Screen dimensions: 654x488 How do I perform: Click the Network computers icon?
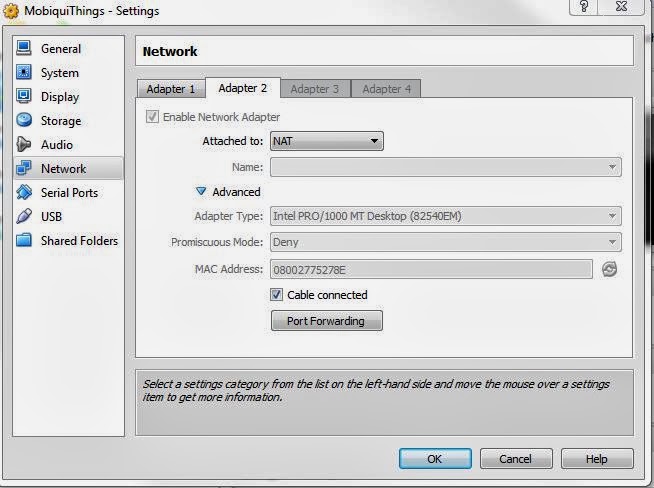(24, 168)
